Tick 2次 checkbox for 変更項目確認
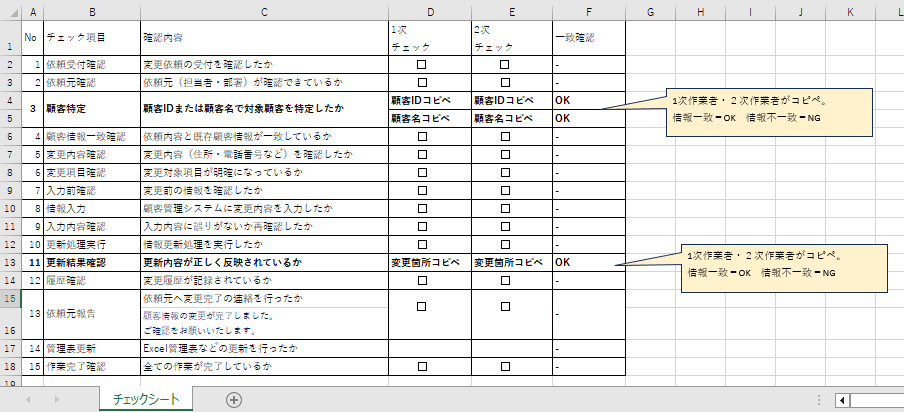Viewport: 904px width, 412px height. [x=505, y=172]
